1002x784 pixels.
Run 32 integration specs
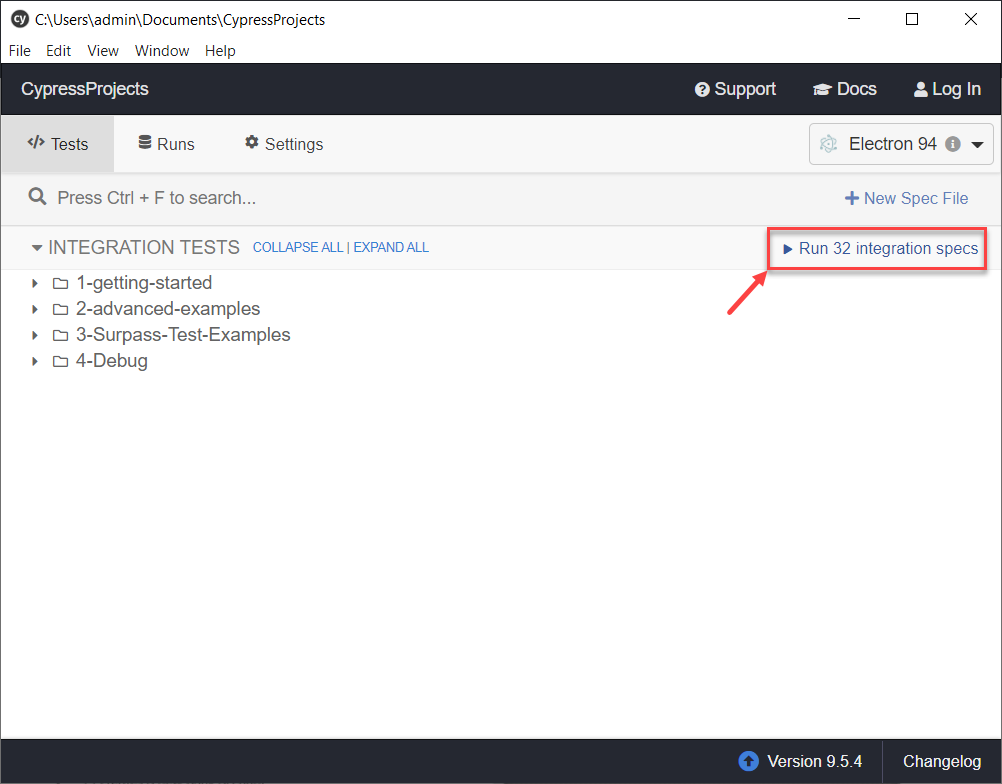point(881,249)
